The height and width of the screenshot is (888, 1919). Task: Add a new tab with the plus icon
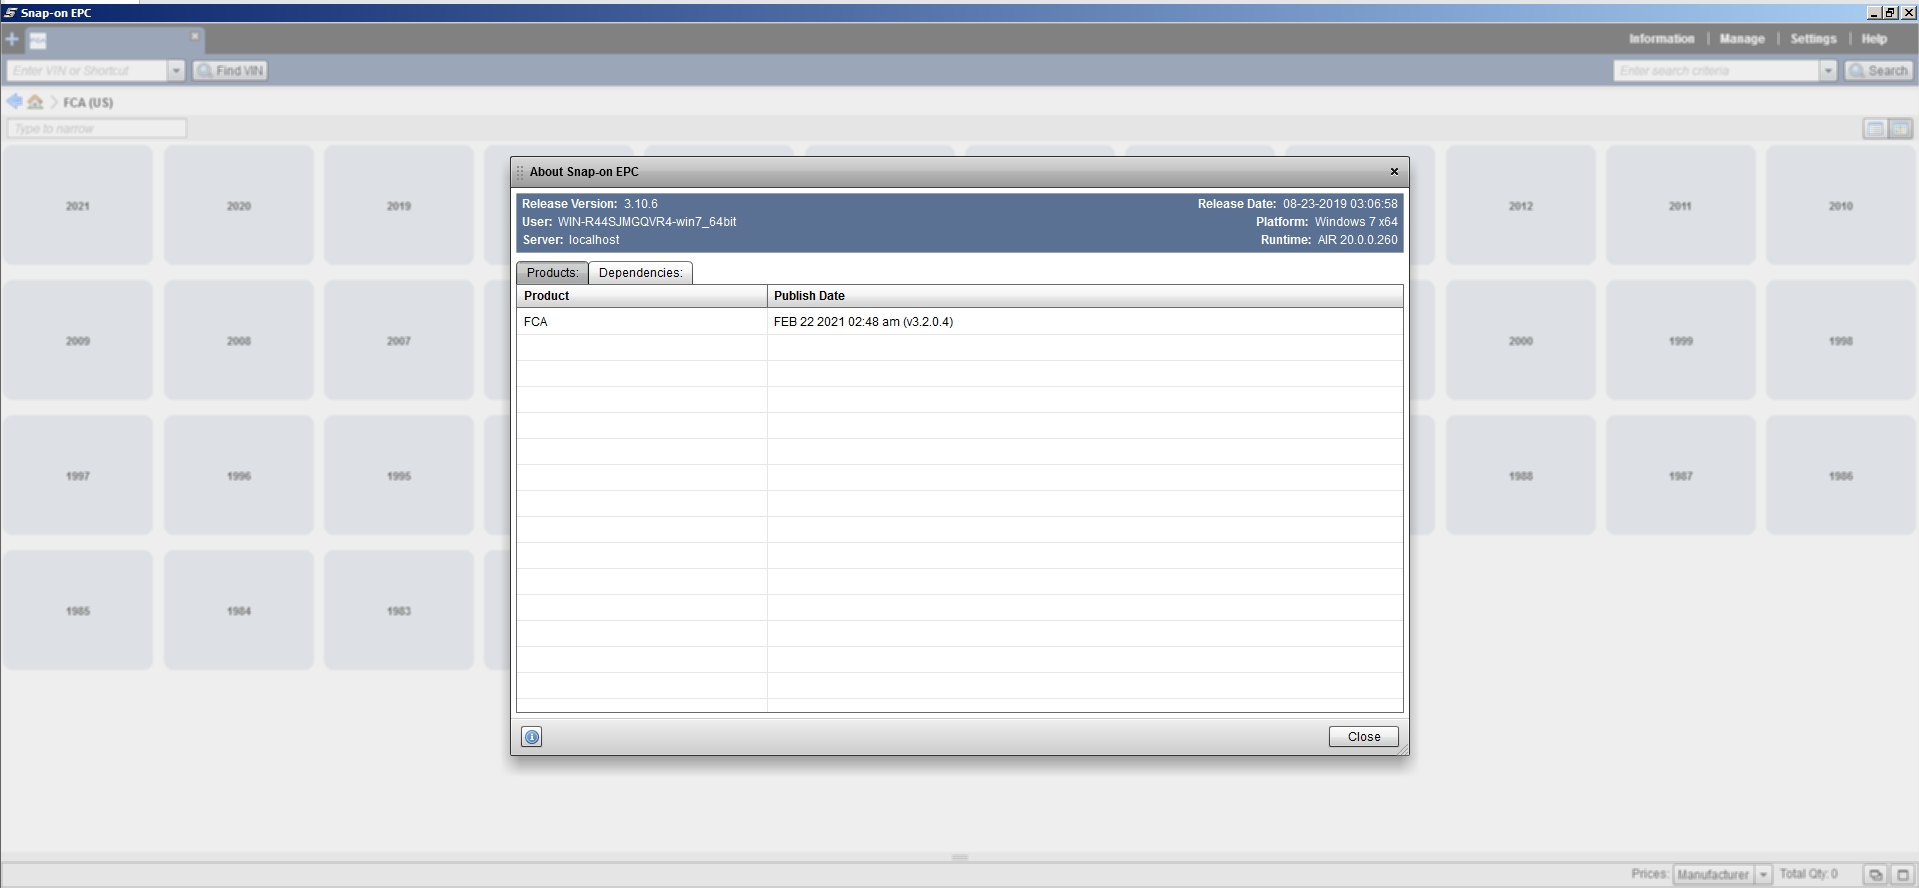coord(12,40)
